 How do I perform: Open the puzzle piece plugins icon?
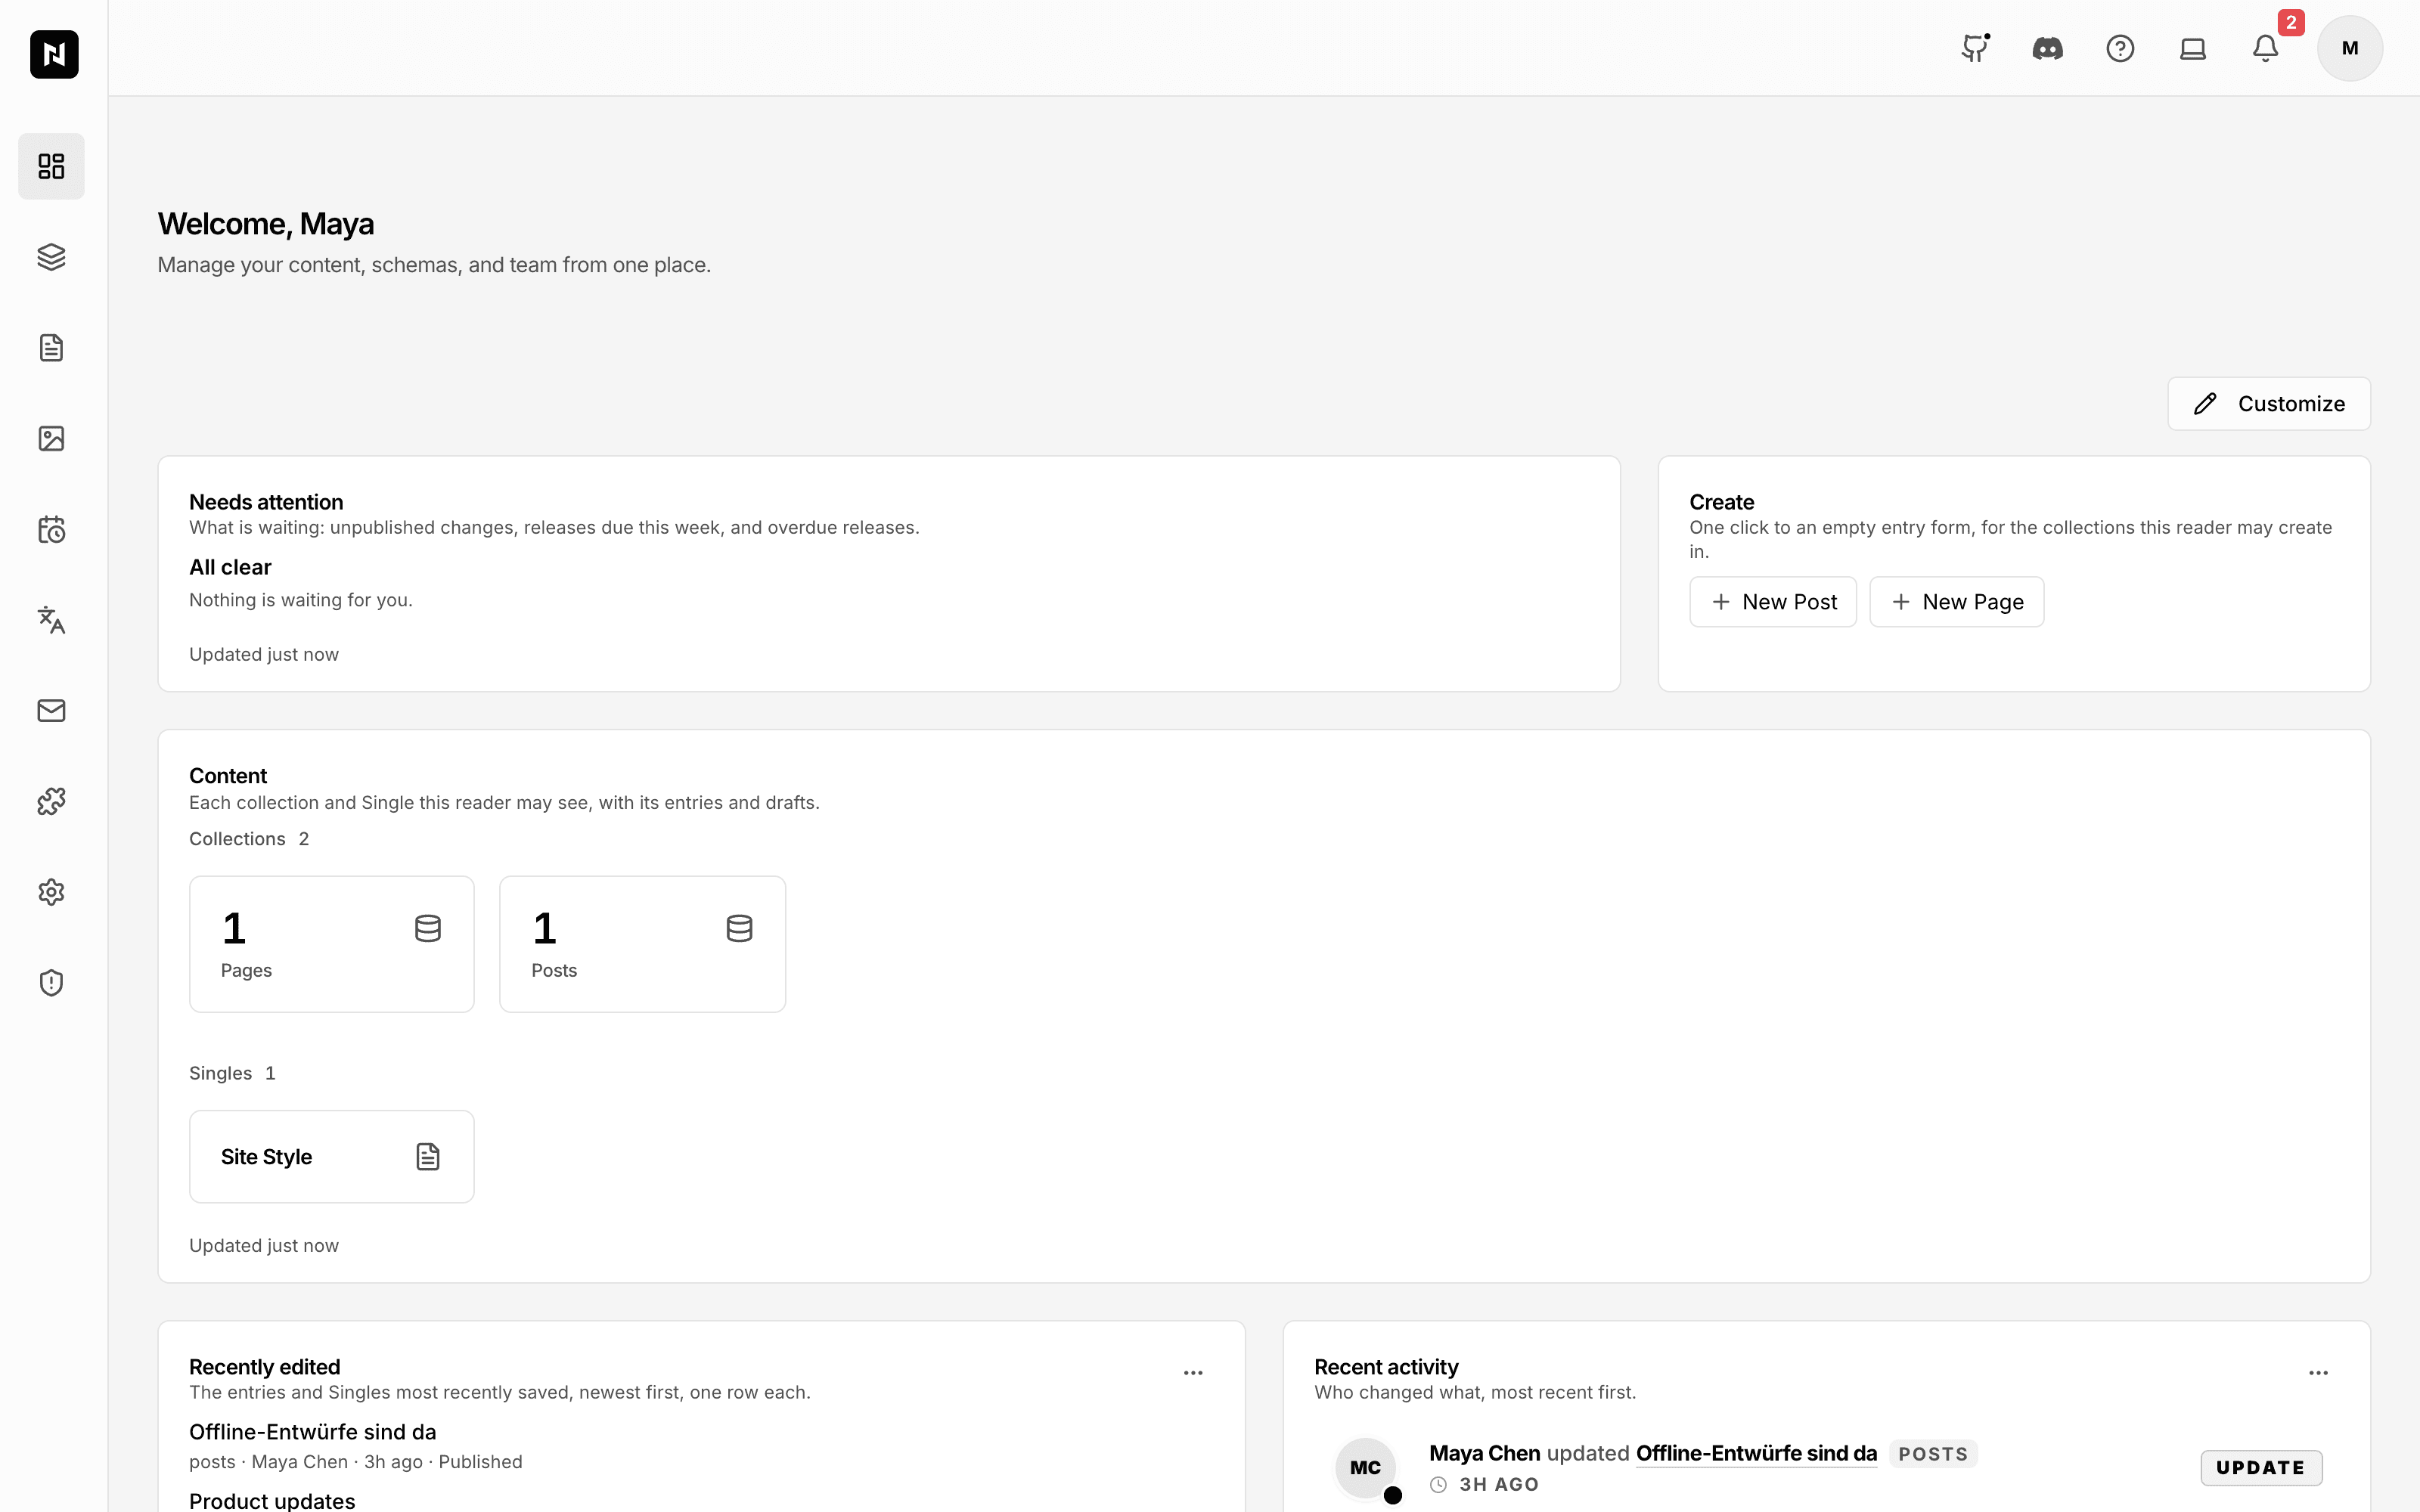point(51,801)
